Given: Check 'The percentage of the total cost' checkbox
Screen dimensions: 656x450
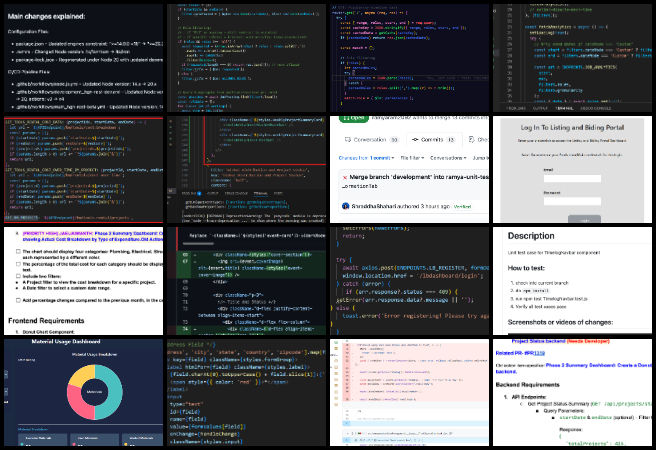Looking at the screenshot, I should point(18,264).
